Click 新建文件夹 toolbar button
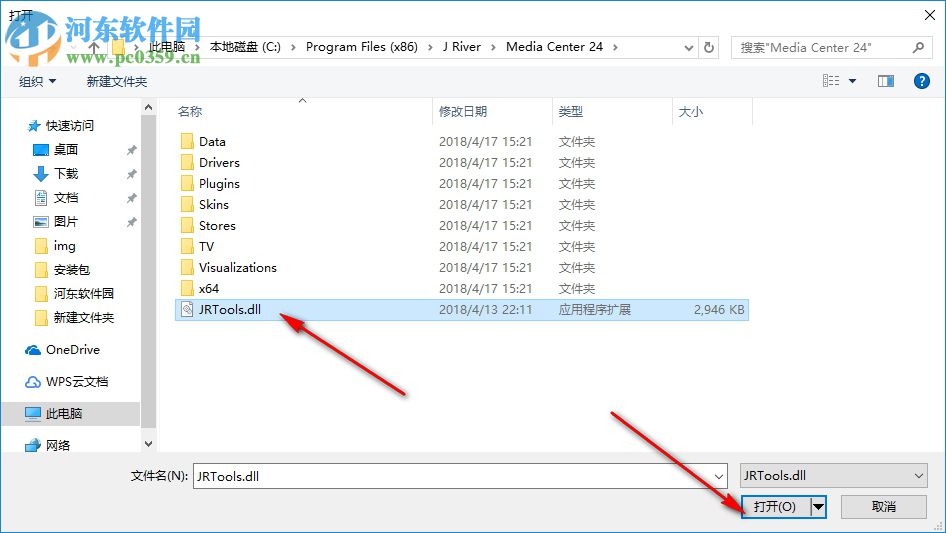Image resolution: width=946 pixels, height=533 pixels. click(116, 81)
